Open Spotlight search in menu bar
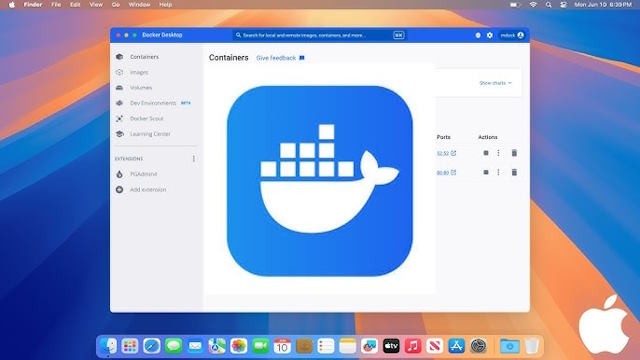This screenshot has width=640, height=360. point(549,4)
